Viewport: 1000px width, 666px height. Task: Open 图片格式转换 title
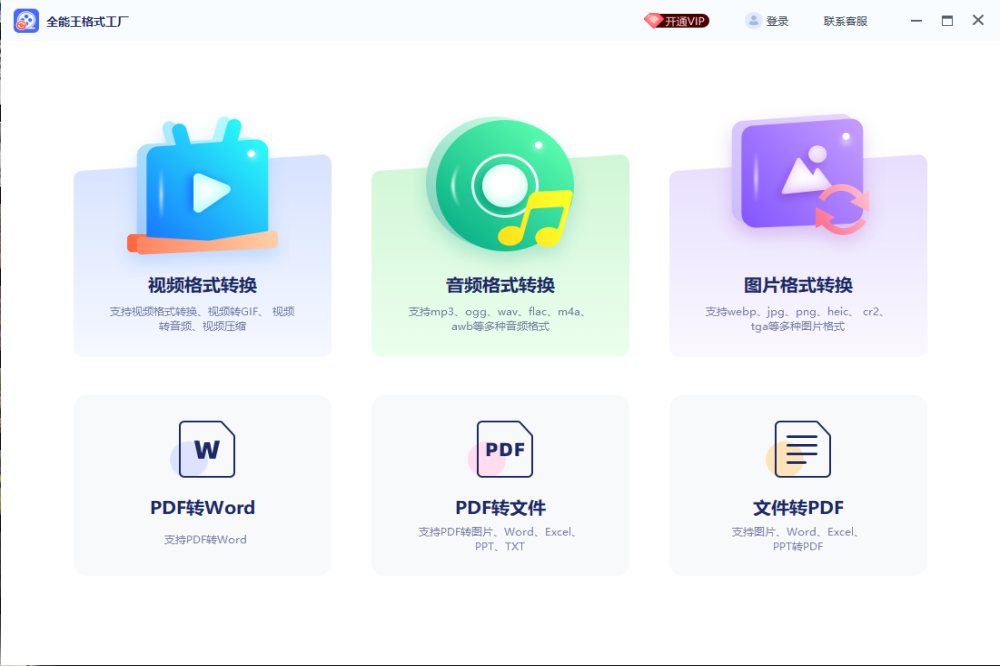798,285
